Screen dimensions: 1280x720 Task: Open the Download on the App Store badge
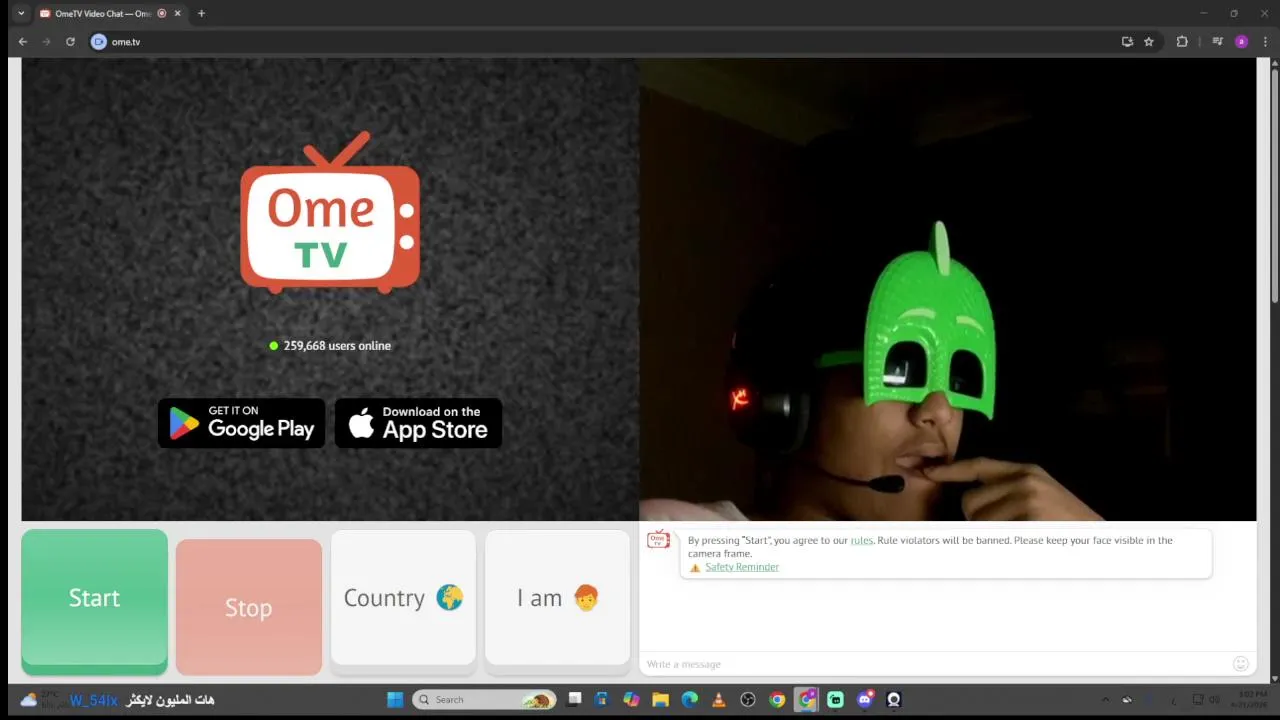coord(418,423)
